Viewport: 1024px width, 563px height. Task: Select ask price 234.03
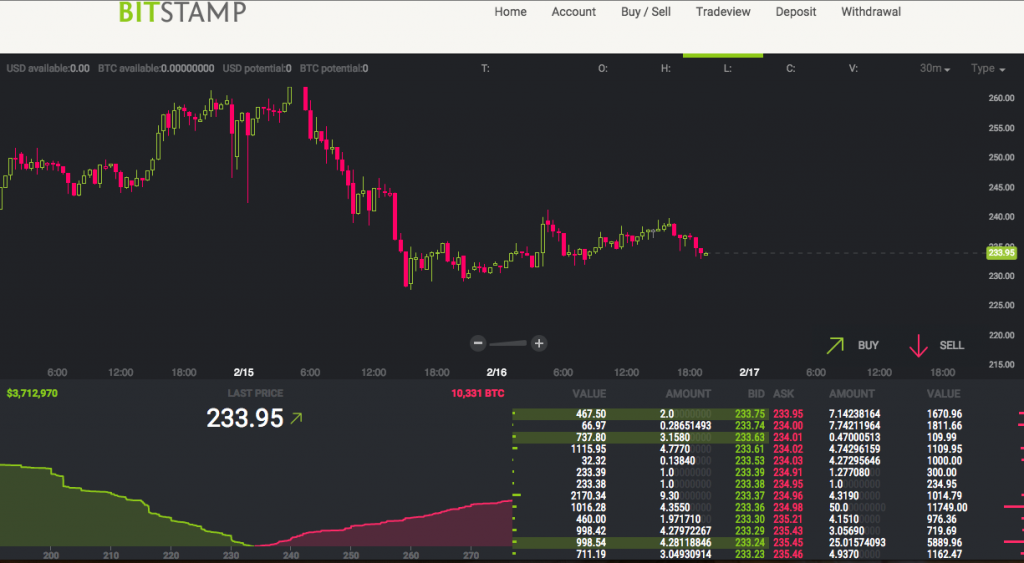pyautogui.click(x=788, y=461)
